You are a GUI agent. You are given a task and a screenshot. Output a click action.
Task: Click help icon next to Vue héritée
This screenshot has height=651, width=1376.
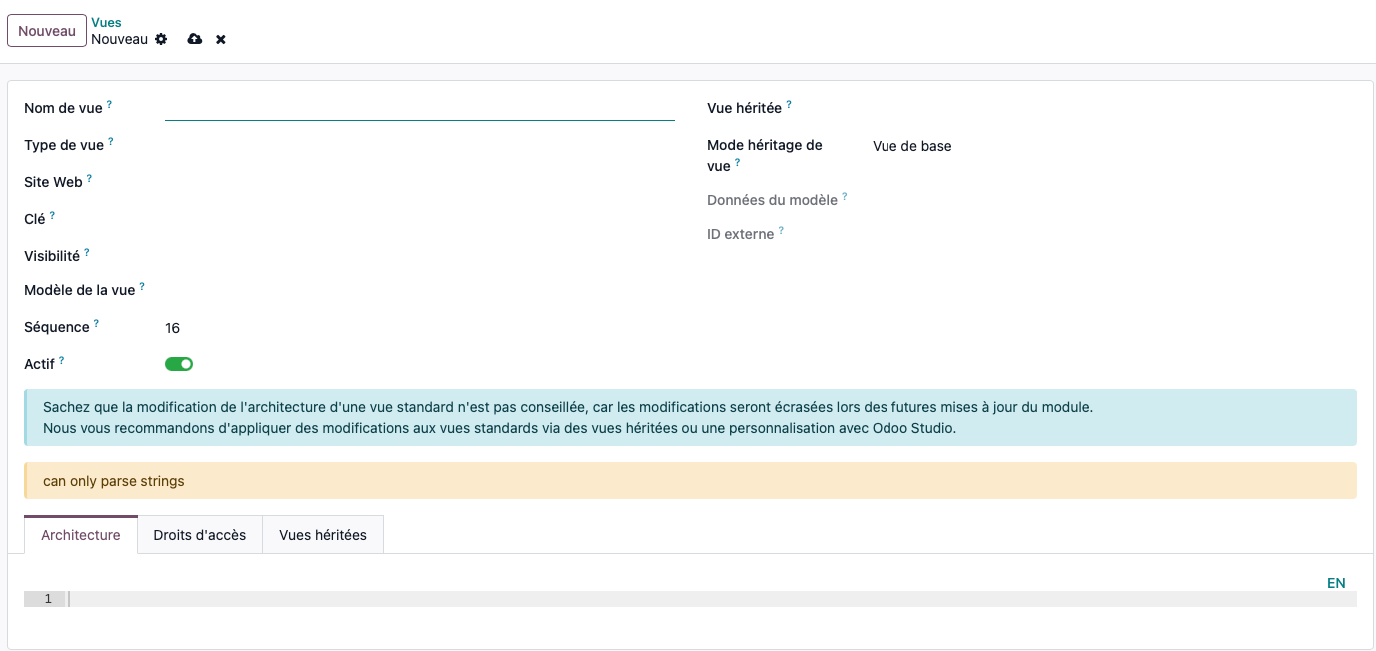click(789, 104)
